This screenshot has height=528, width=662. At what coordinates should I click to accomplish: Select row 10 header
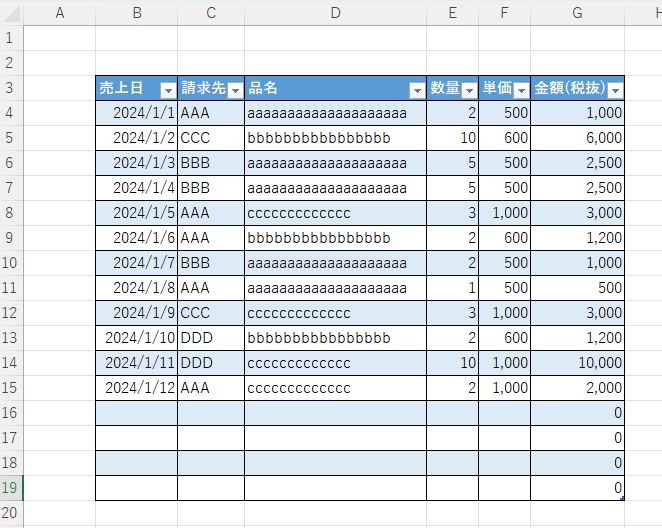[11, 263]
